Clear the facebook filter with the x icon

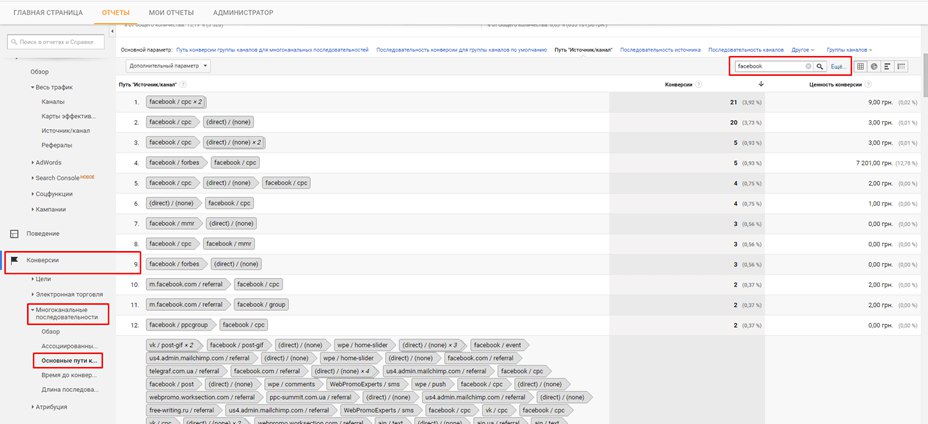(x=808, y=66)
